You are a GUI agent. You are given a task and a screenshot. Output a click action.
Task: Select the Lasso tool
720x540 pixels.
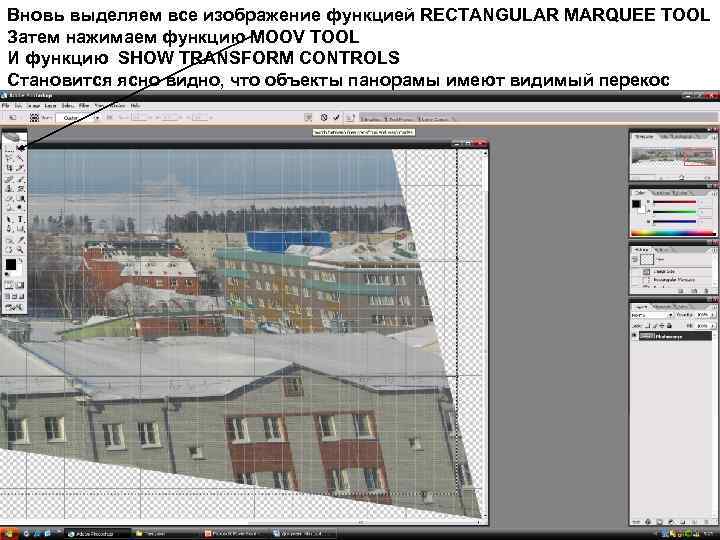pyautogui.click(x=9, y=158)
